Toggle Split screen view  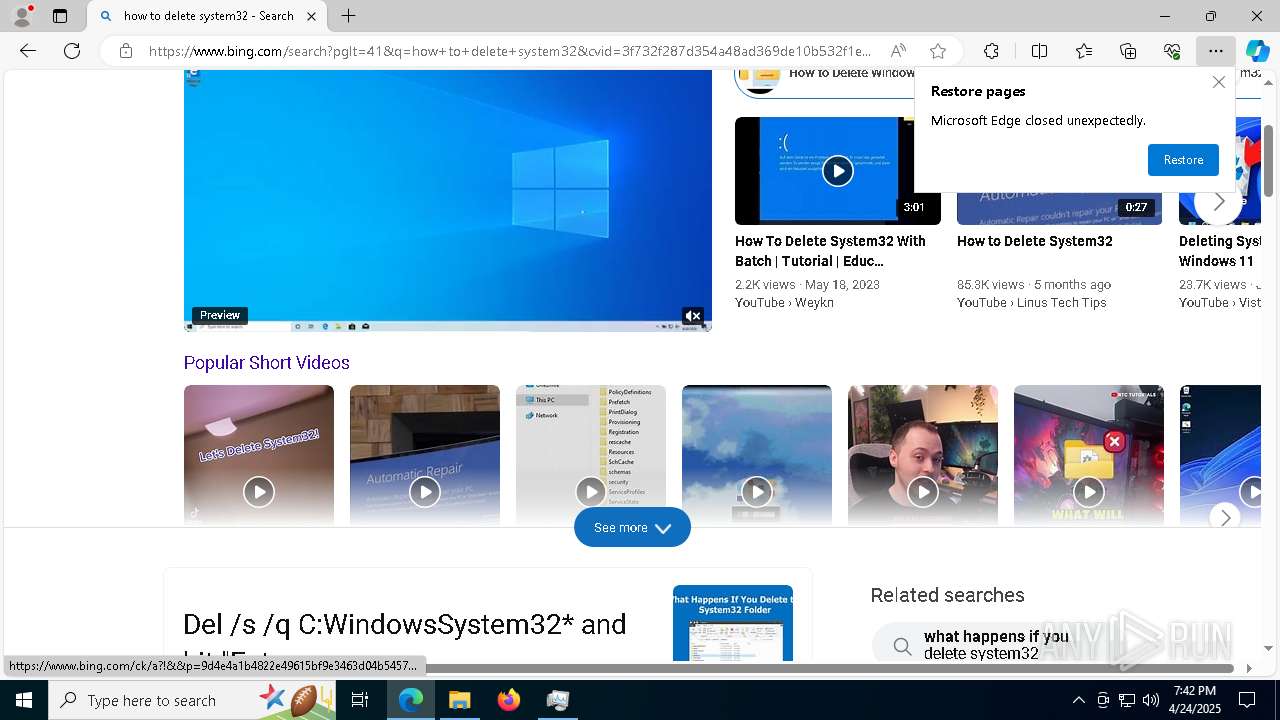1039,51
